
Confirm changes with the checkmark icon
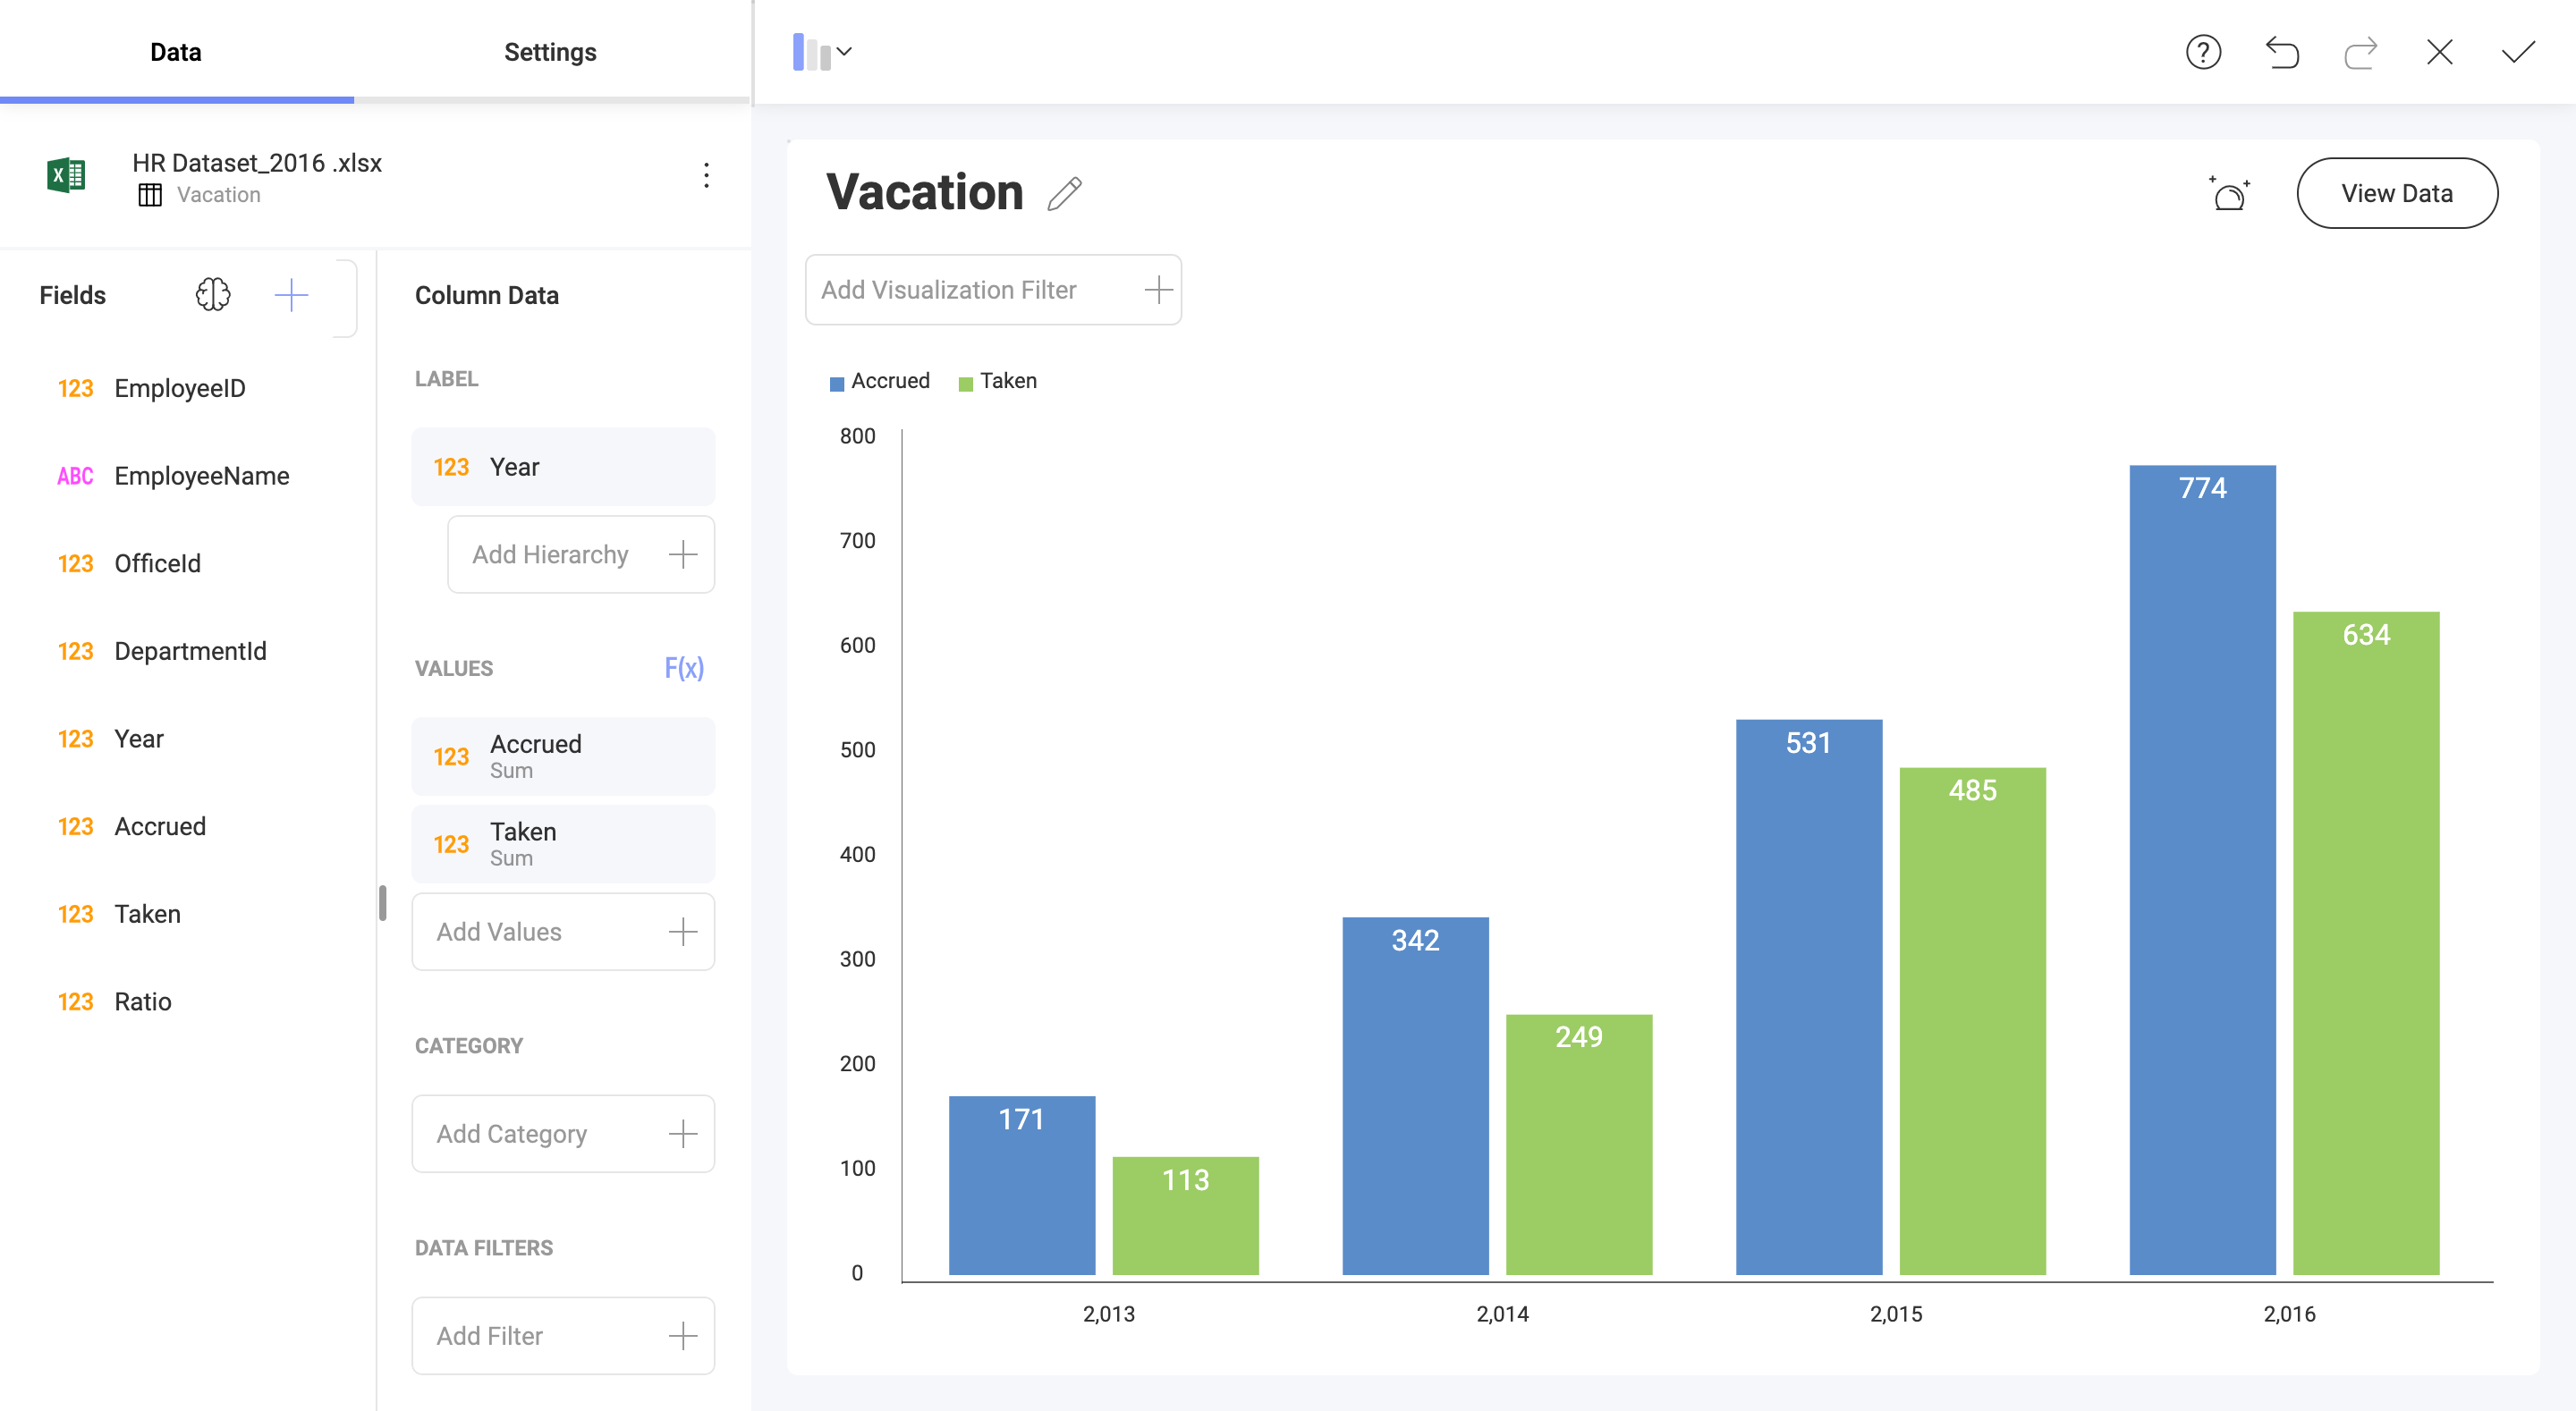coord(2519,52)
